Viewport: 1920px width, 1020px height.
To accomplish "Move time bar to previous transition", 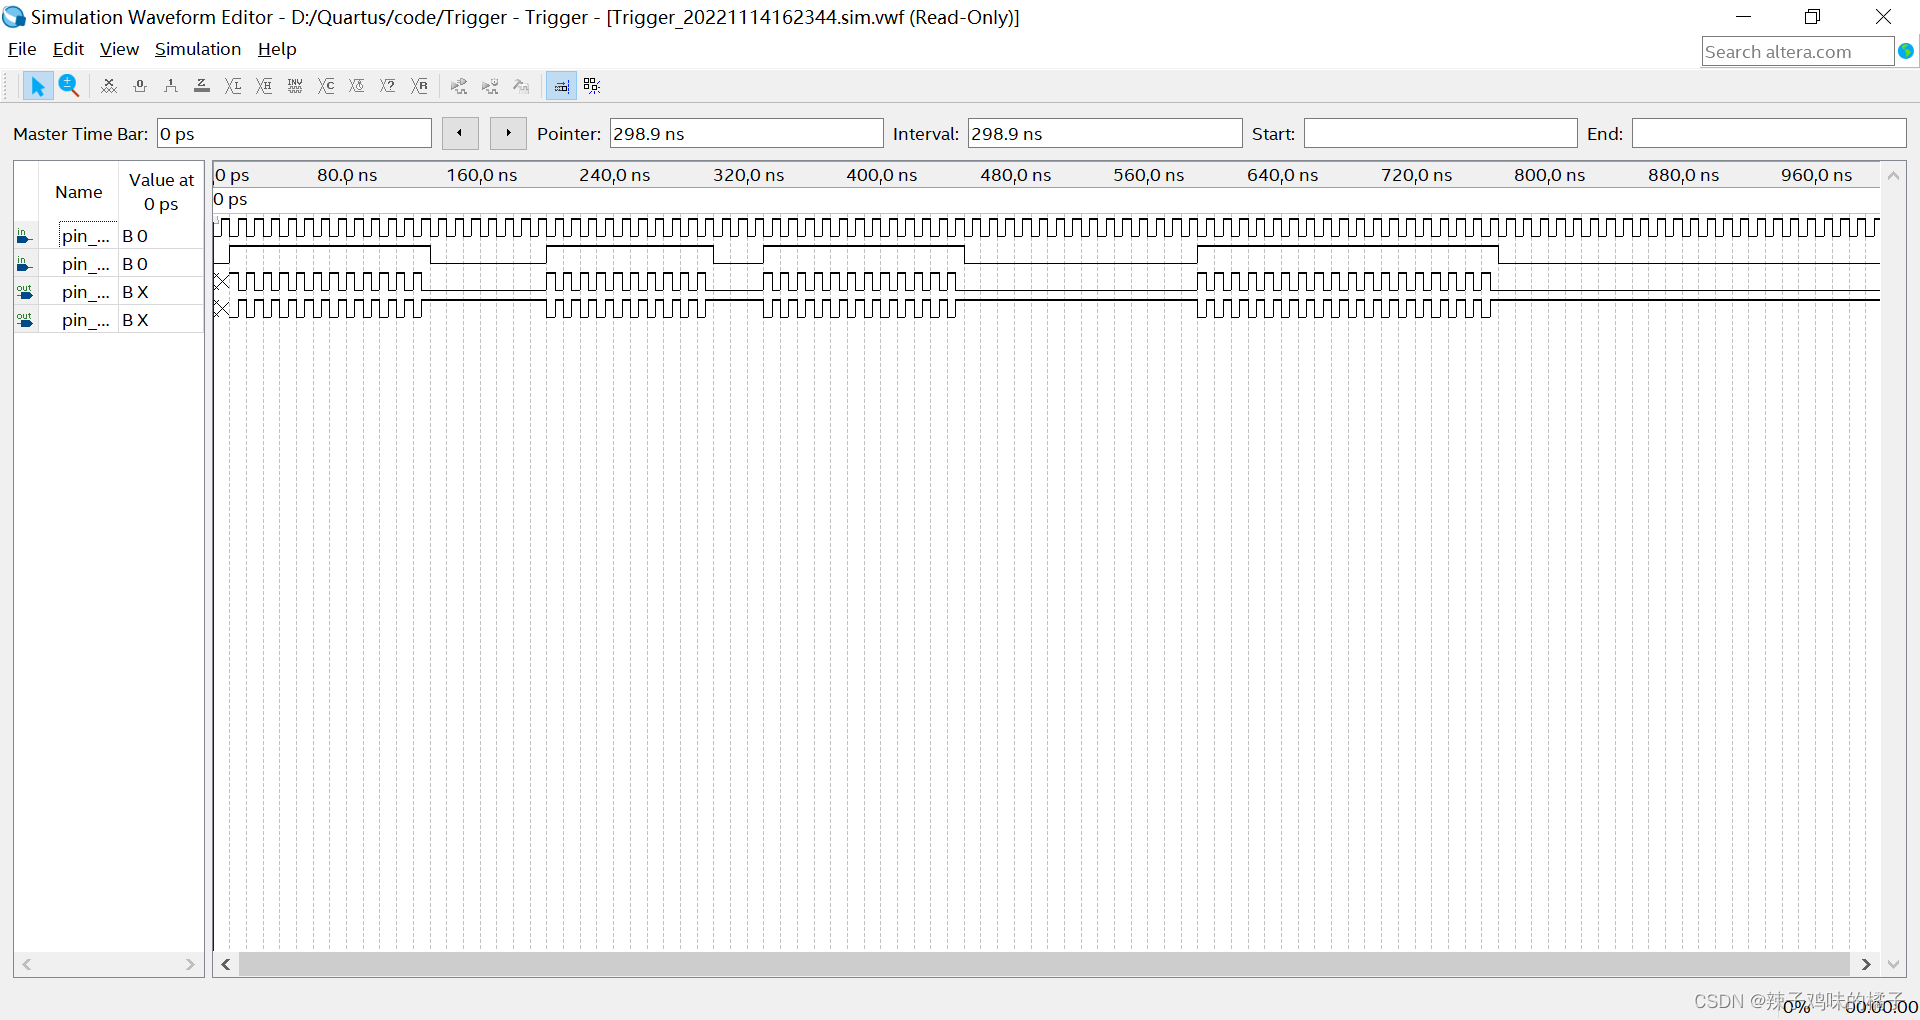I will click(460, 133).
